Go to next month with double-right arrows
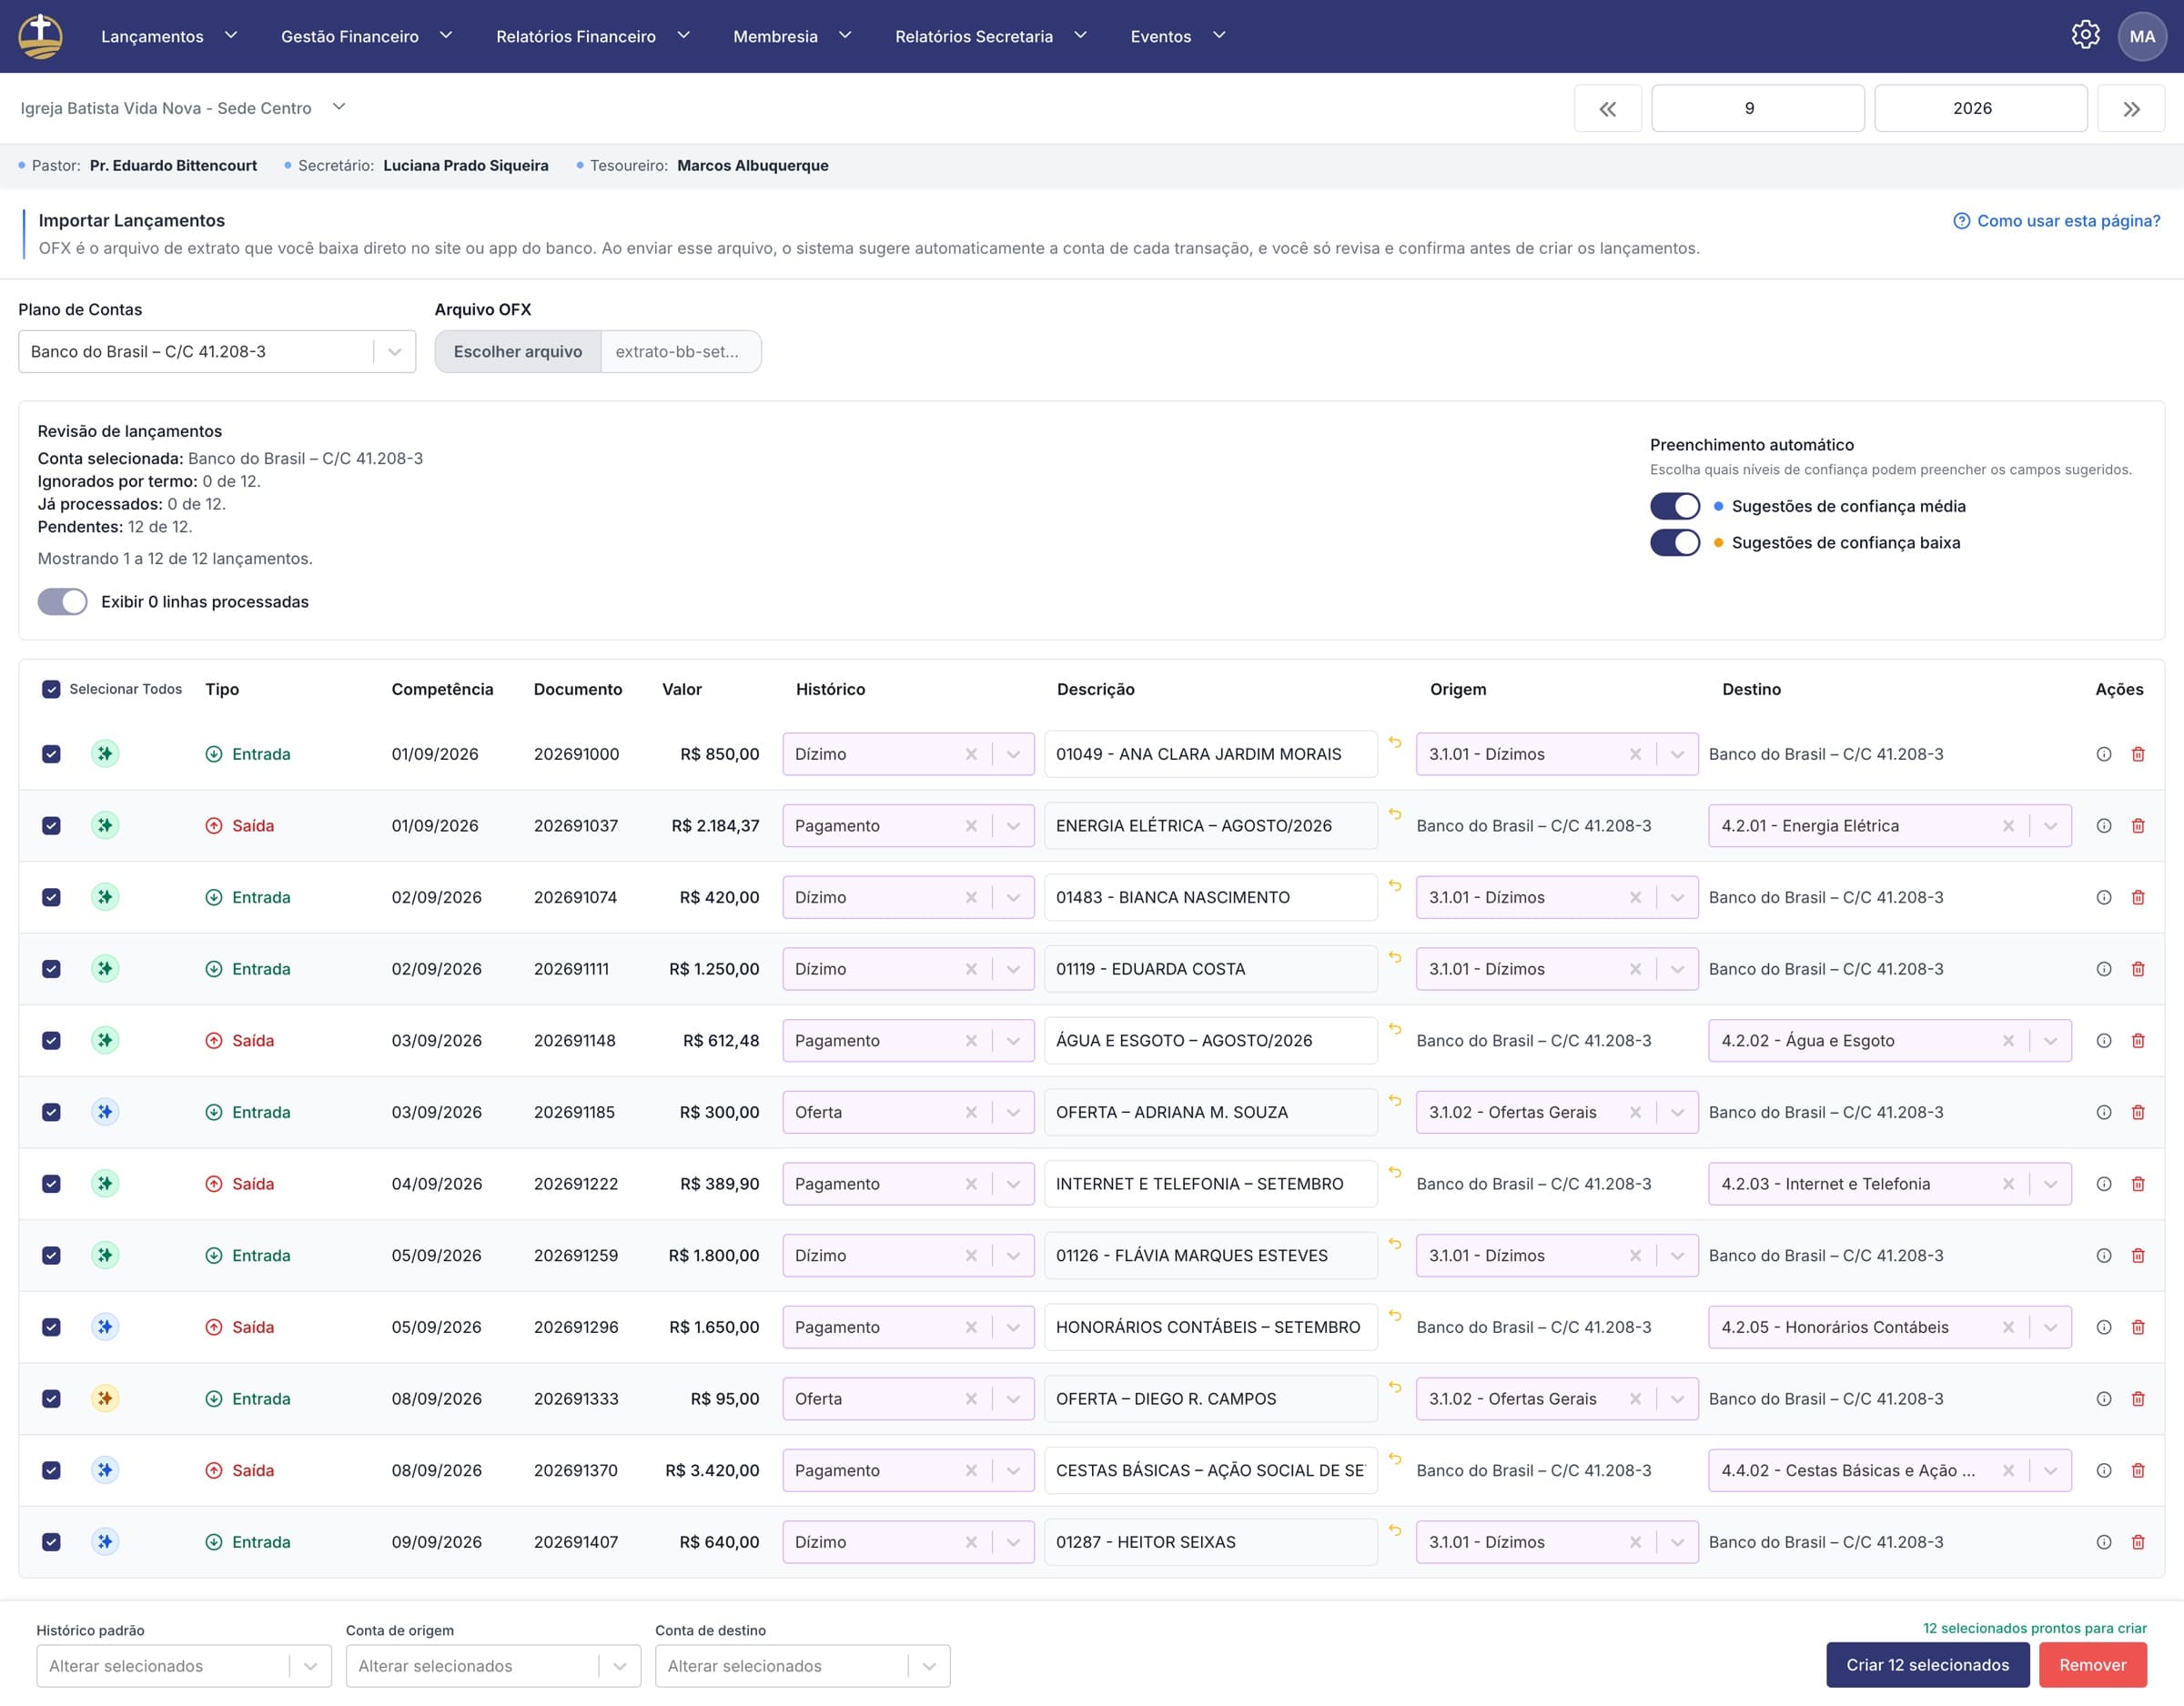The image size is (2184, 1706). tap(2131, 108)
